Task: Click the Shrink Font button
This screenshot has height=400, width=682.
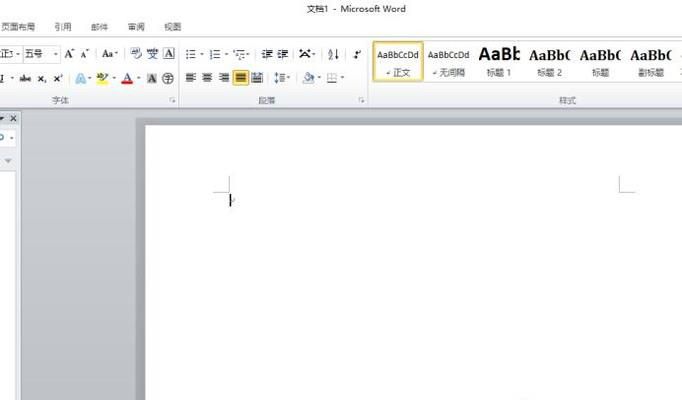Action: 84,54
